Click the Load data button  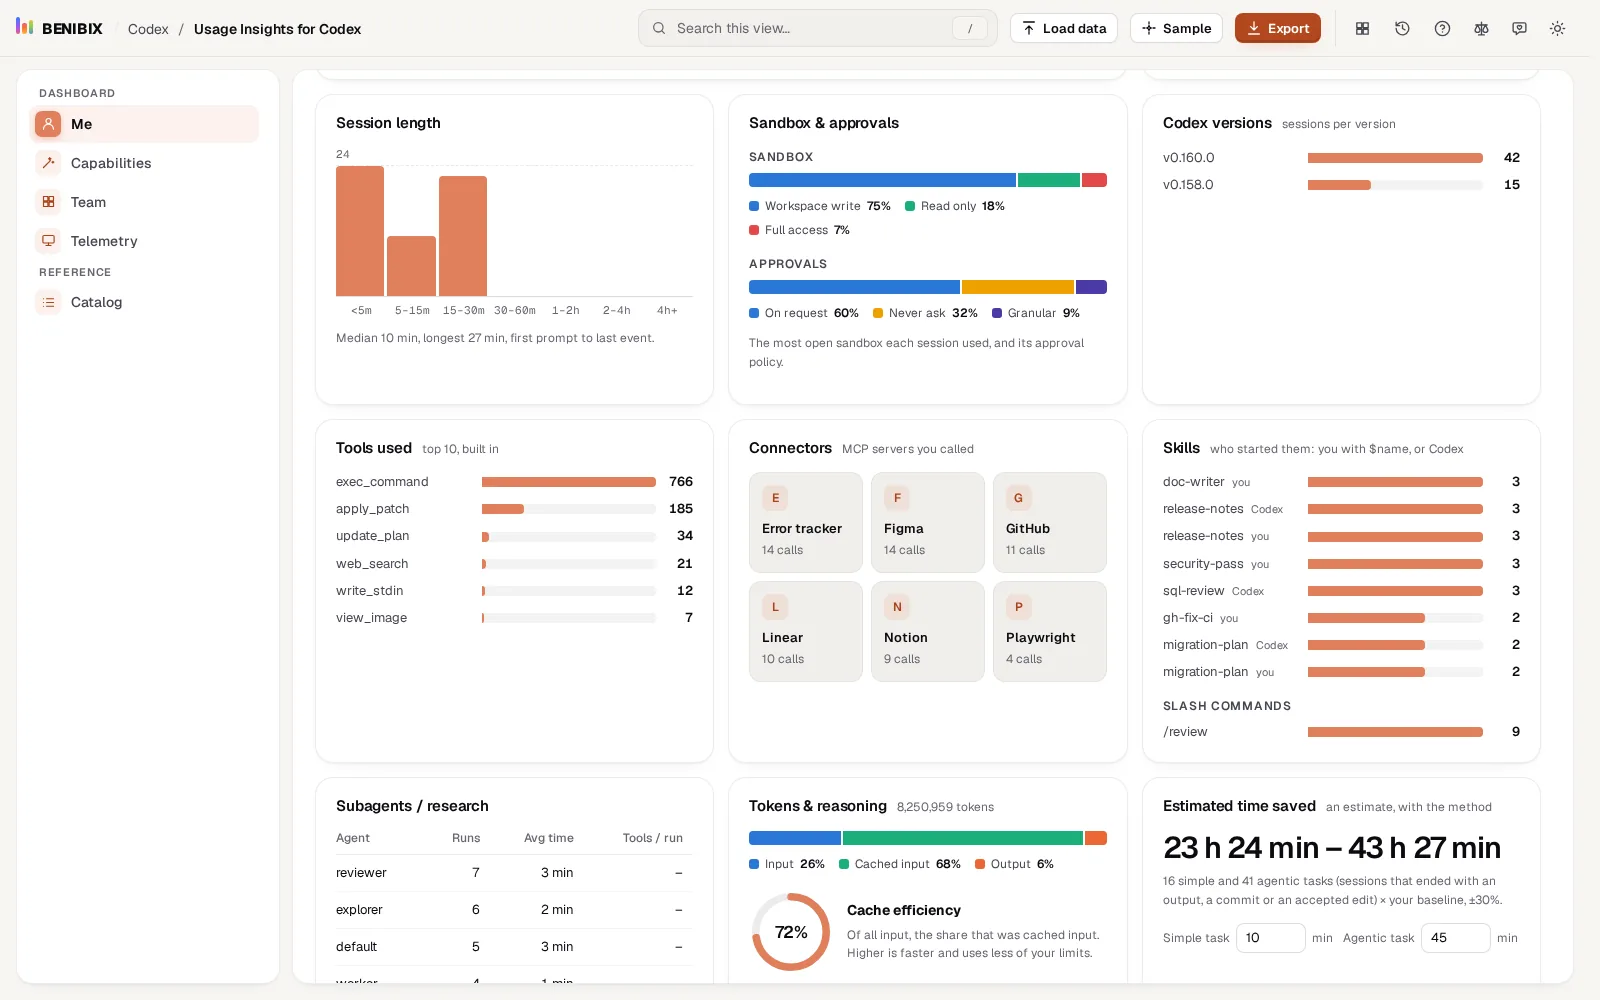point(1064,28)
